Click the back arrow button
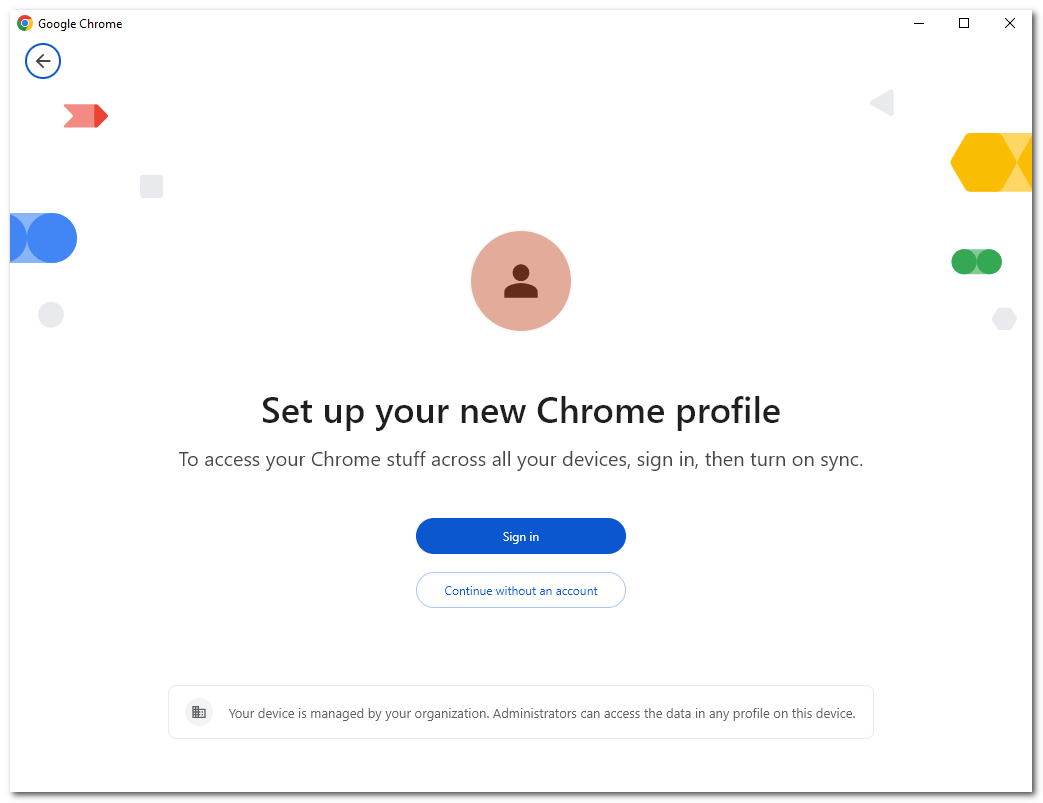1043x803 pixels. [x=43, y=61]
